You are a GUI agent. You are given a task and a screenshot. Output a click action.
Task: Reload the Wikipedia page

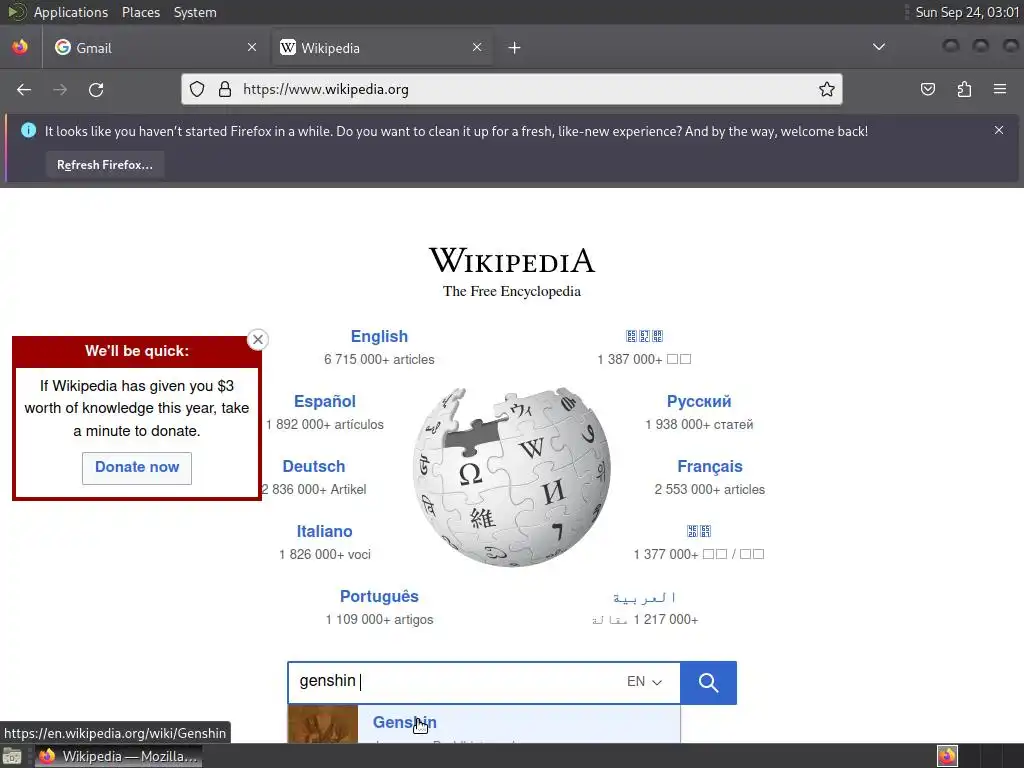tap(96, 89)
